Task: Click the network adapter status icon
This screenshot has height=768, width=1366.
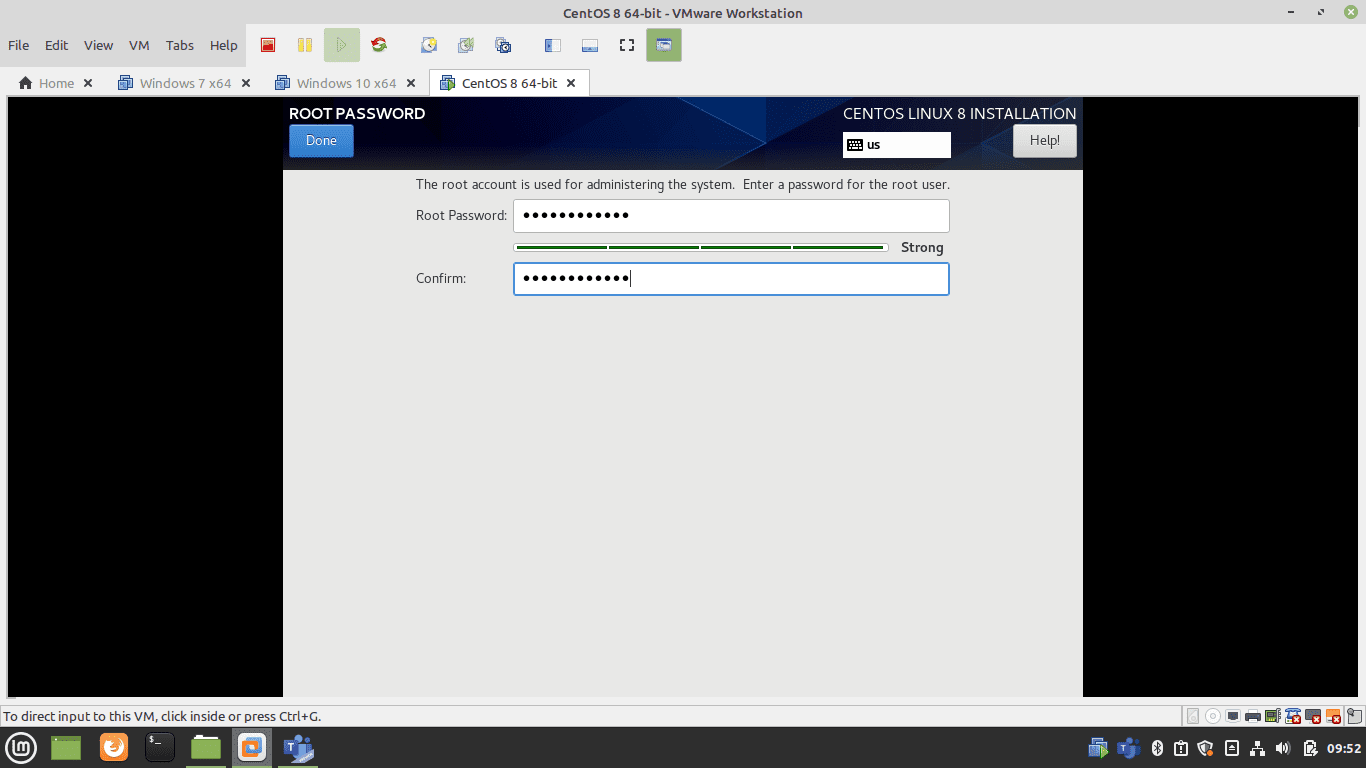Action: click(1233, 716)
